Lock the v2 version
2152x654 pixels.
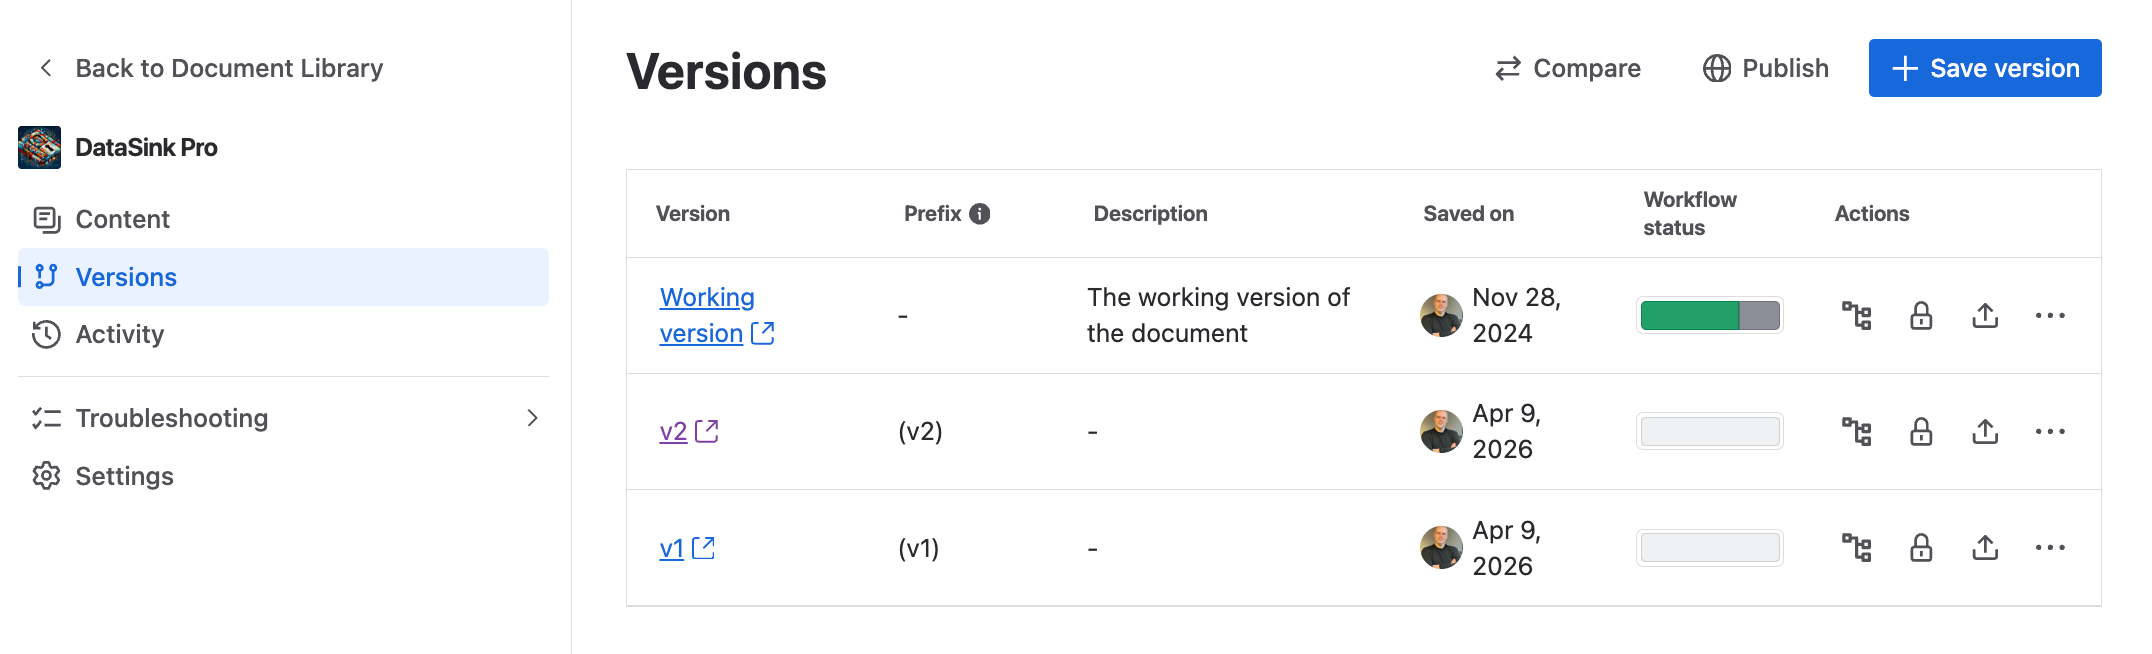click(1921, 431)
